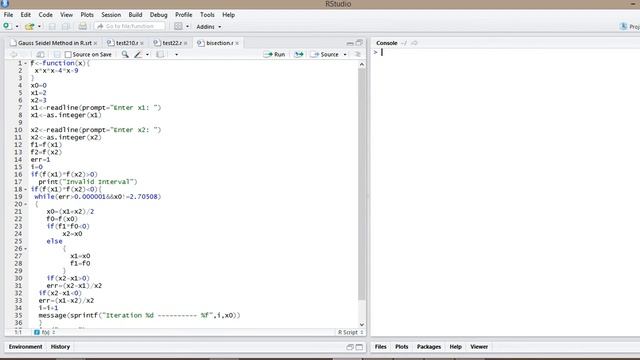The width and height of the screenshot is (640, 360).
Task: Click the editor vertical scrollbar thumb
Action: [362, 184]
